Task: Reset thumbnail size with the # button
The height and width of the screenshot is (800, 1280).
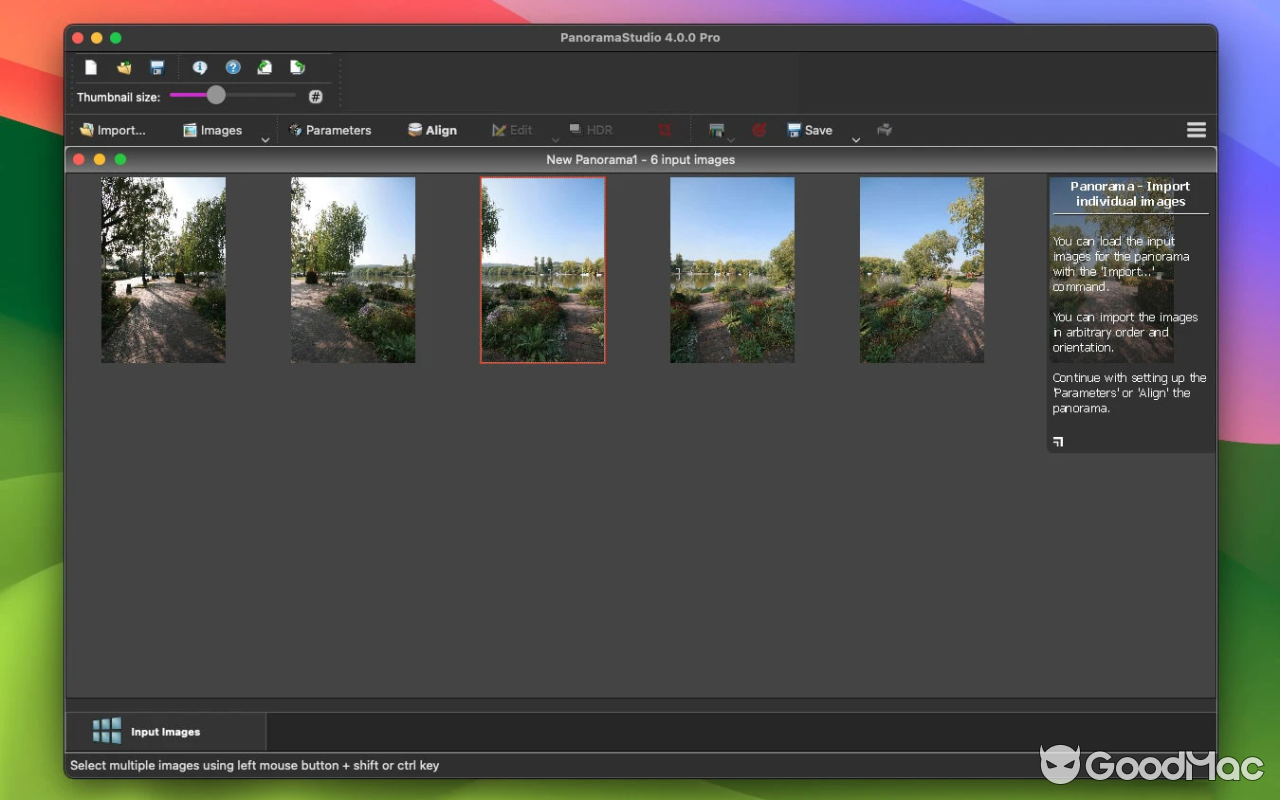Action: point(315,96)
